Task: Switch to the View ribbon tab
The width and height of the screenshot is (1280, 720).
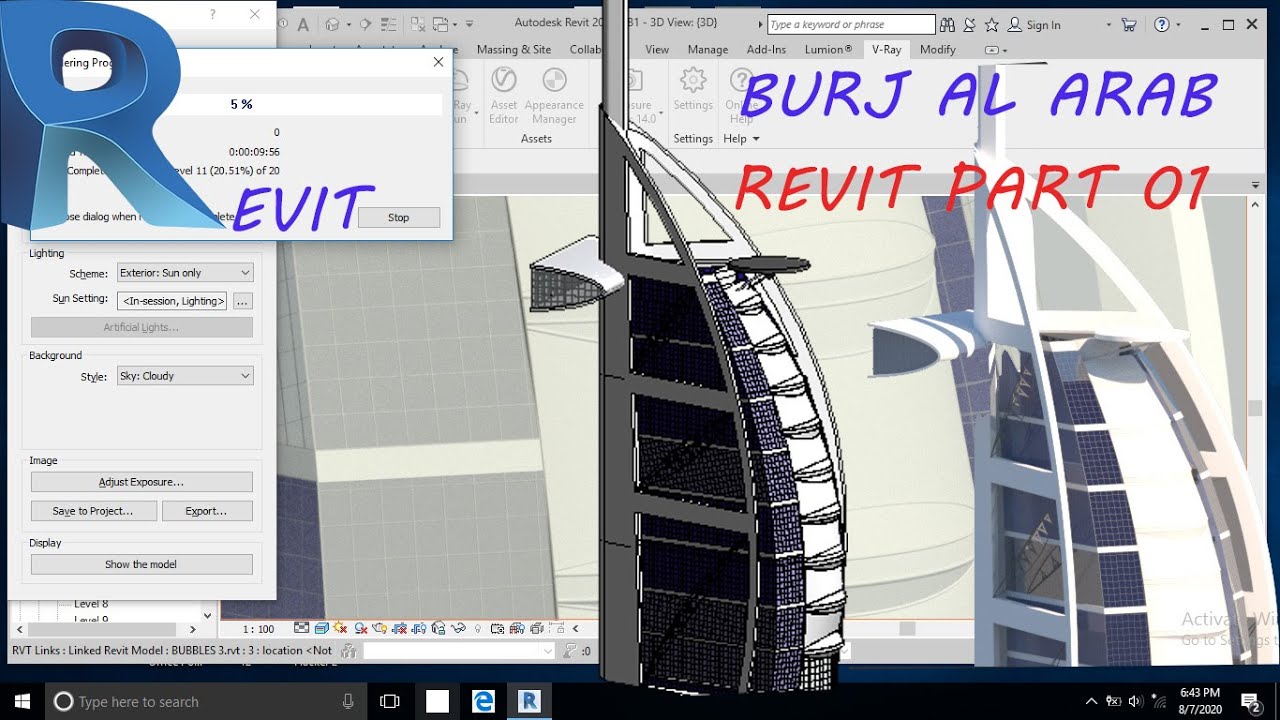Action: tap(657, 49)
